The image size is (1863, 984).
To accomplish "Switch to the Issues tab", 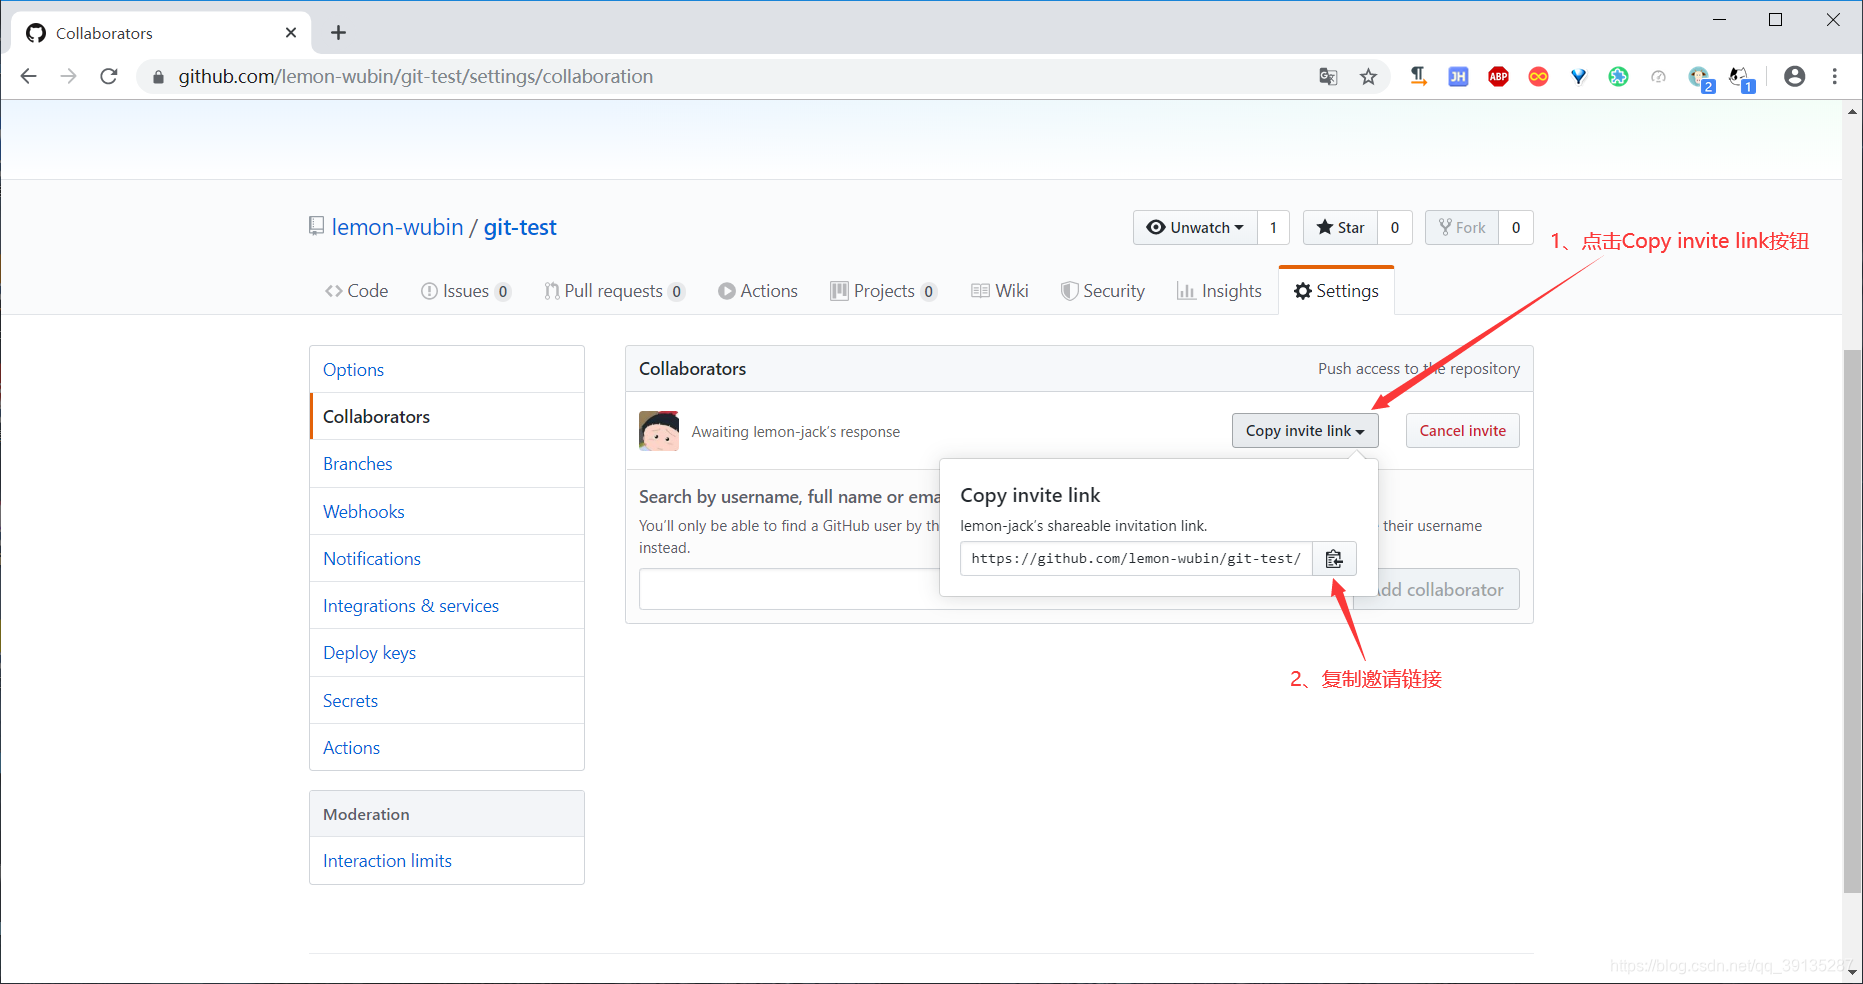I will [x=466, y=291].
